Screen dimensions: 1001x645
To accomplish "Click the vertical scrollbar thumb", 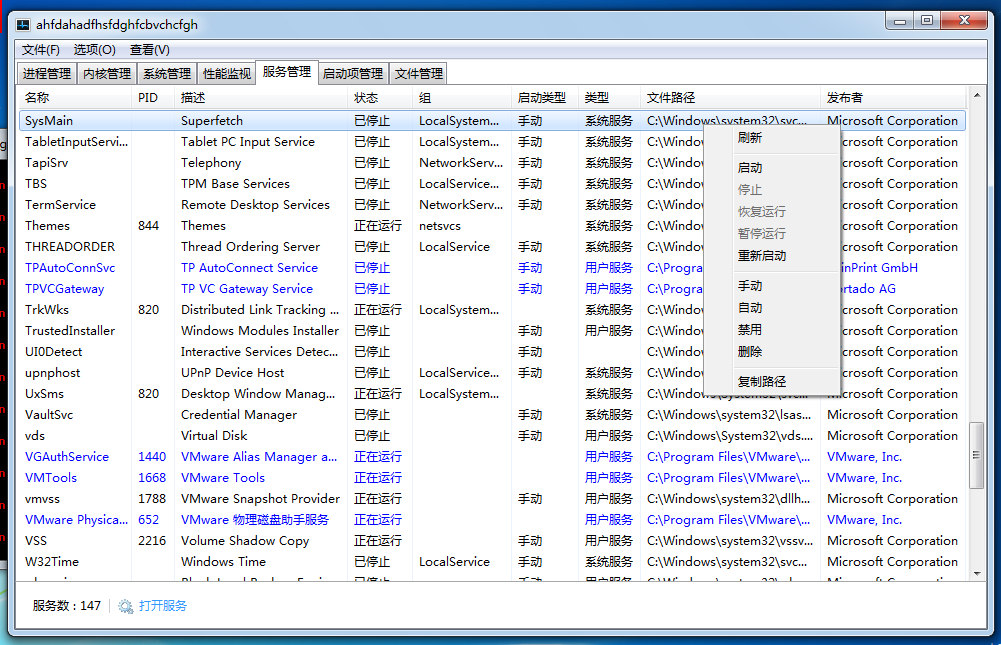I will [x=977, y=455].
